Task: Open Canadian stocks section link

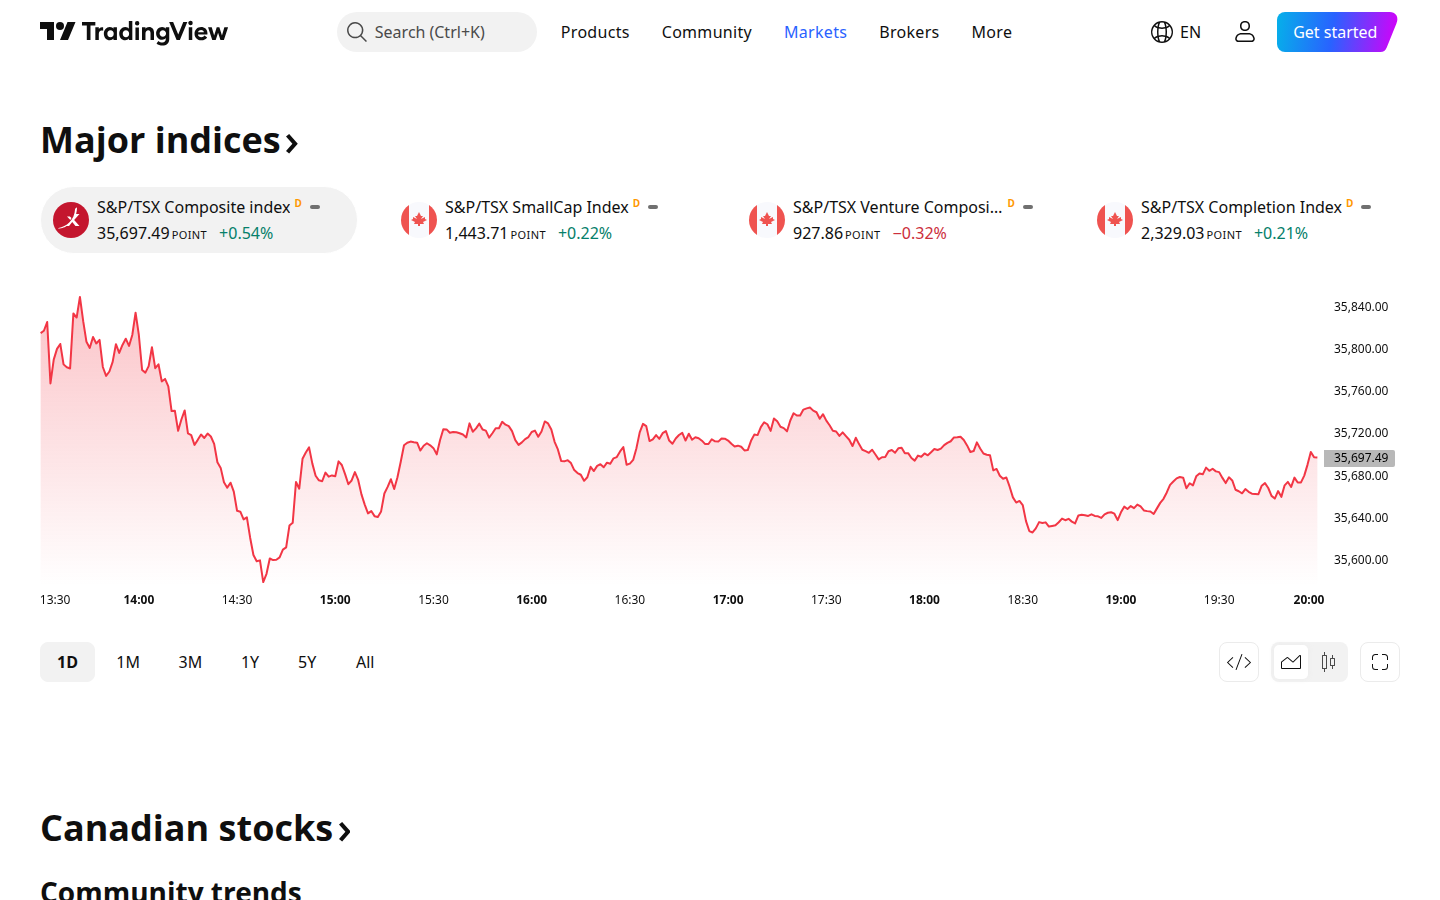Action: tap(196, 829)
